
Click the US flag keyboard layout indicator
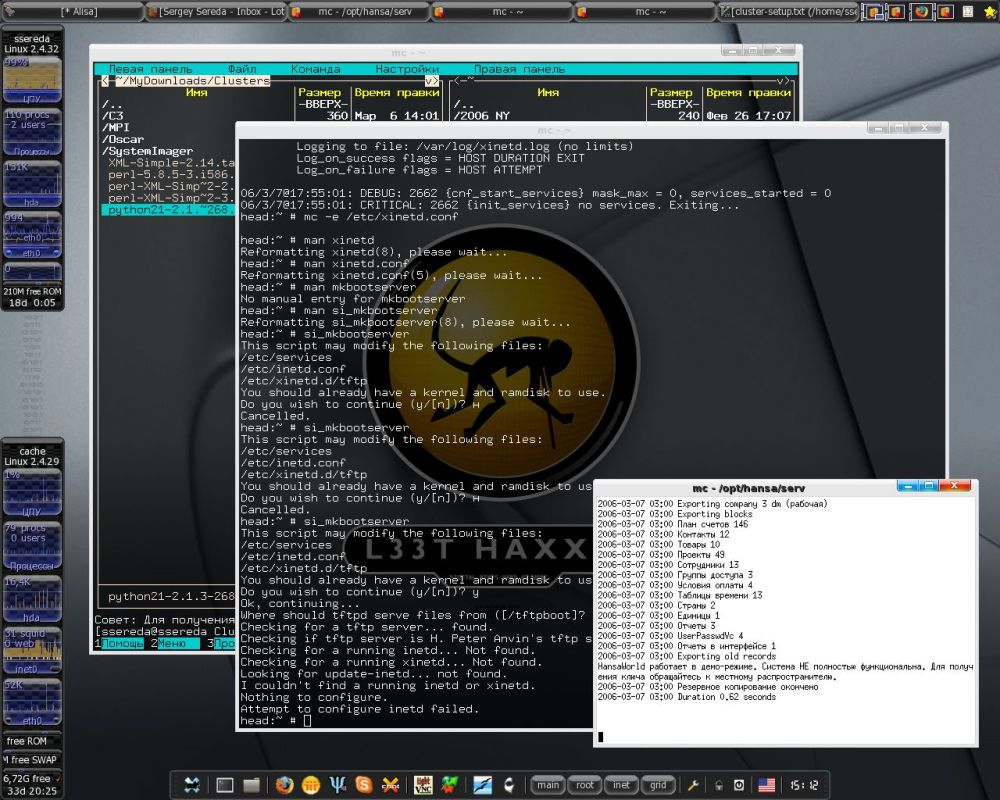pyautogui.click(x=767, y=785)
